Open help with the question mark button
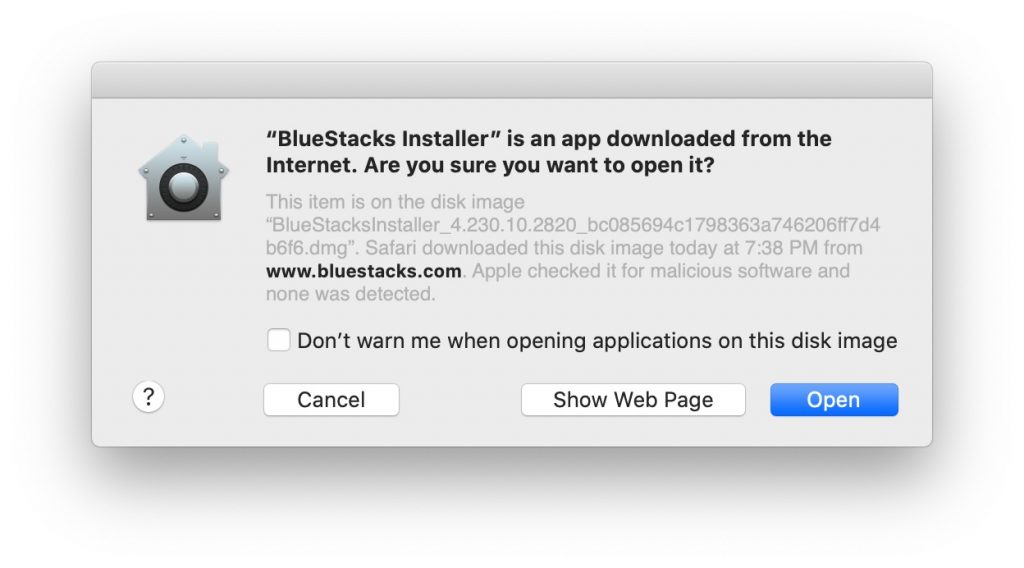Image resolution: width=1024 pixels, height=568 pixels. pyautogui.click(x=148, y=397)
